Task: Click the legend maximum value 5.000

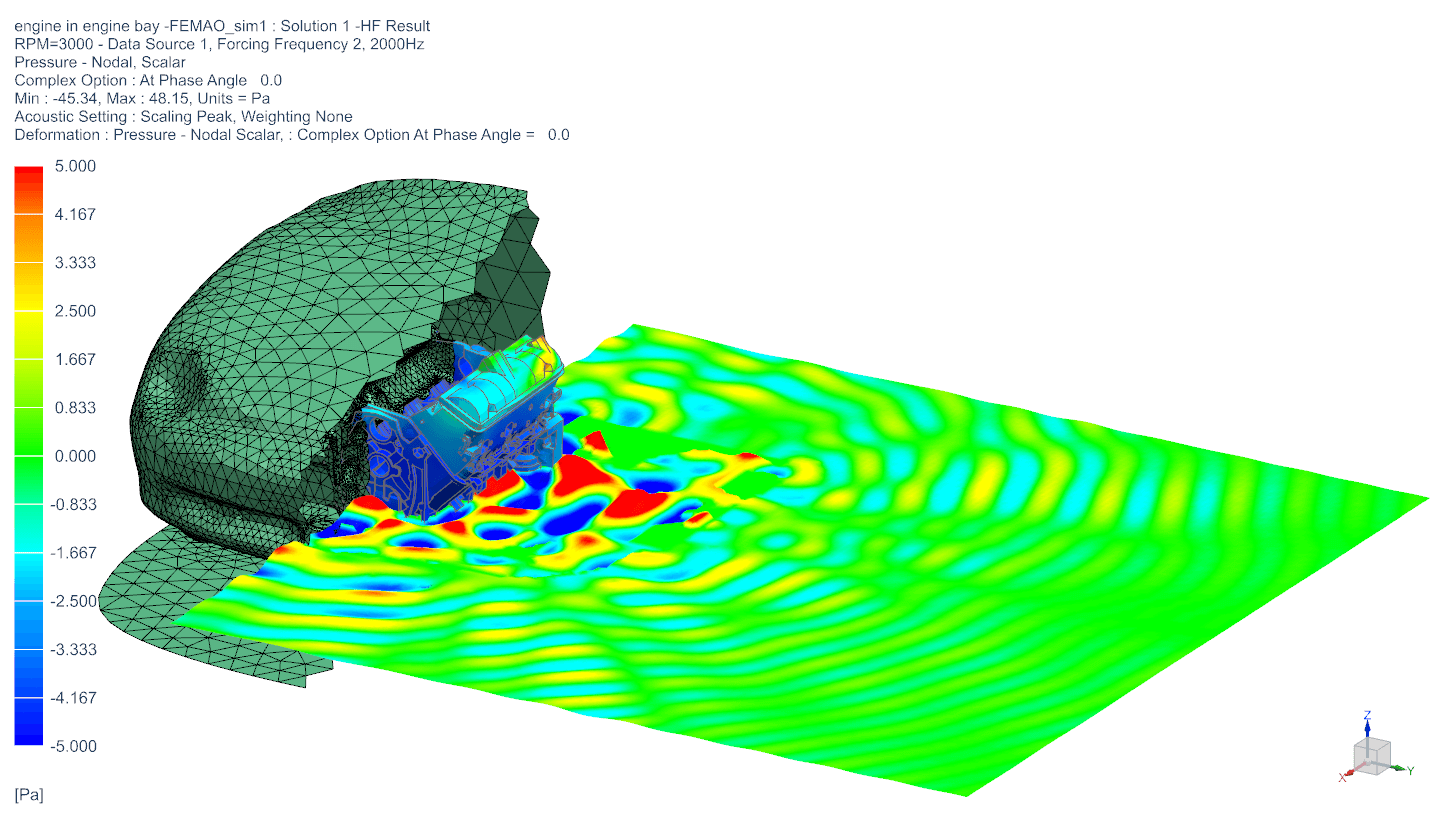Action: pos(76,166)
